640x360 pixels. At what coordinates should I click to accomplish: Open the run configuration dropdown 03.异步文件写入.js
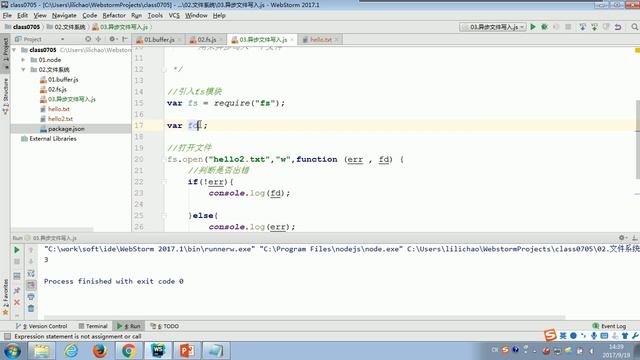pyautogui.click(x=493, y=27)
